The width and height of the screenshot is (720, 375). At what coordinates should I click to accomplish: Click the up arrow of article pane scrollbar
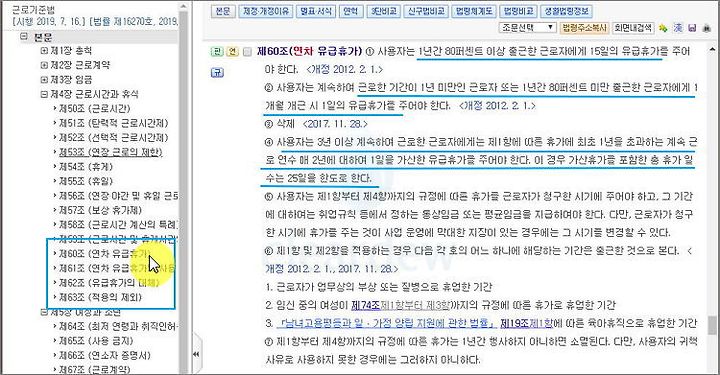click(x=712, y=49)
